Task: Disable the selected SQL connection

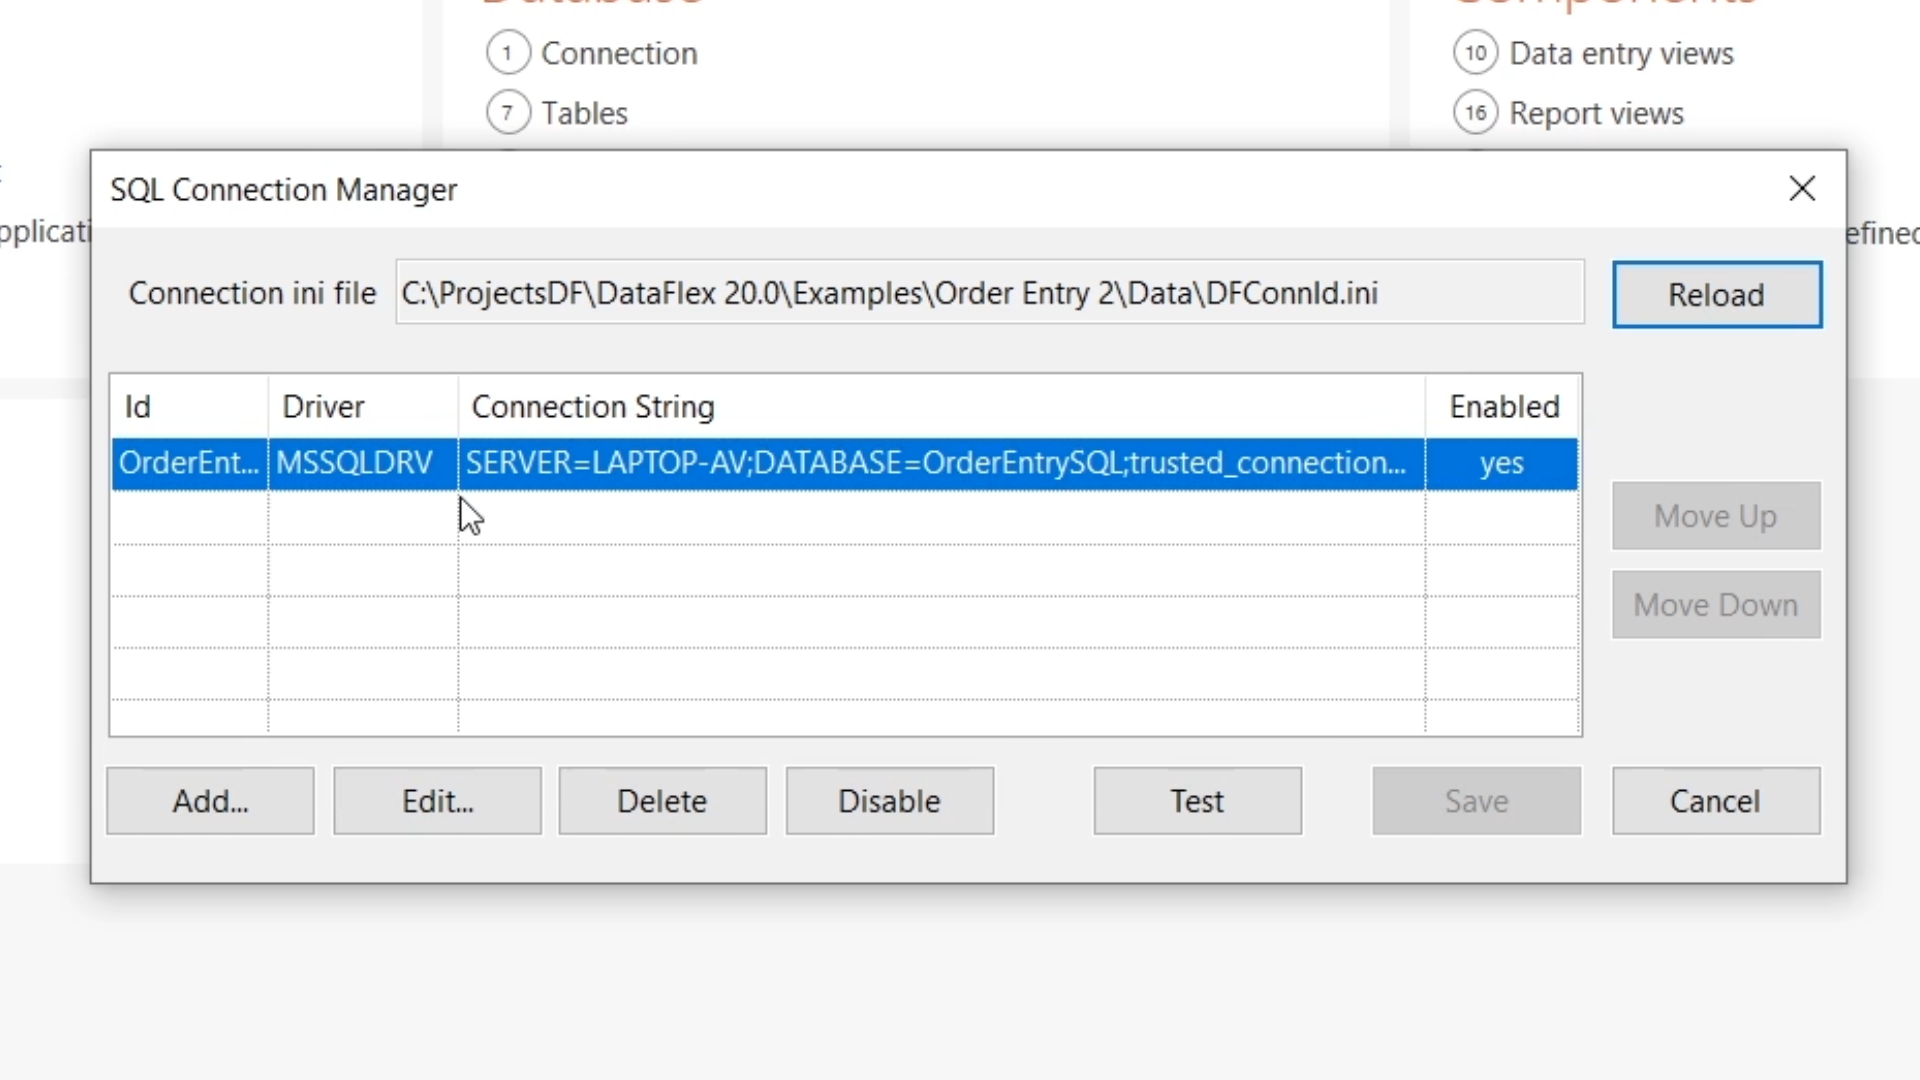Action: pyautogui.click(x=889, y=801)
